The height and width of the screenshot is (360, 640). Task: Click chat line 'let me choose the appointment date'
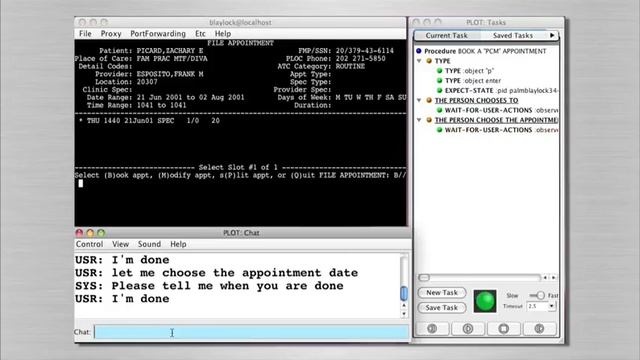click(235, 273)
